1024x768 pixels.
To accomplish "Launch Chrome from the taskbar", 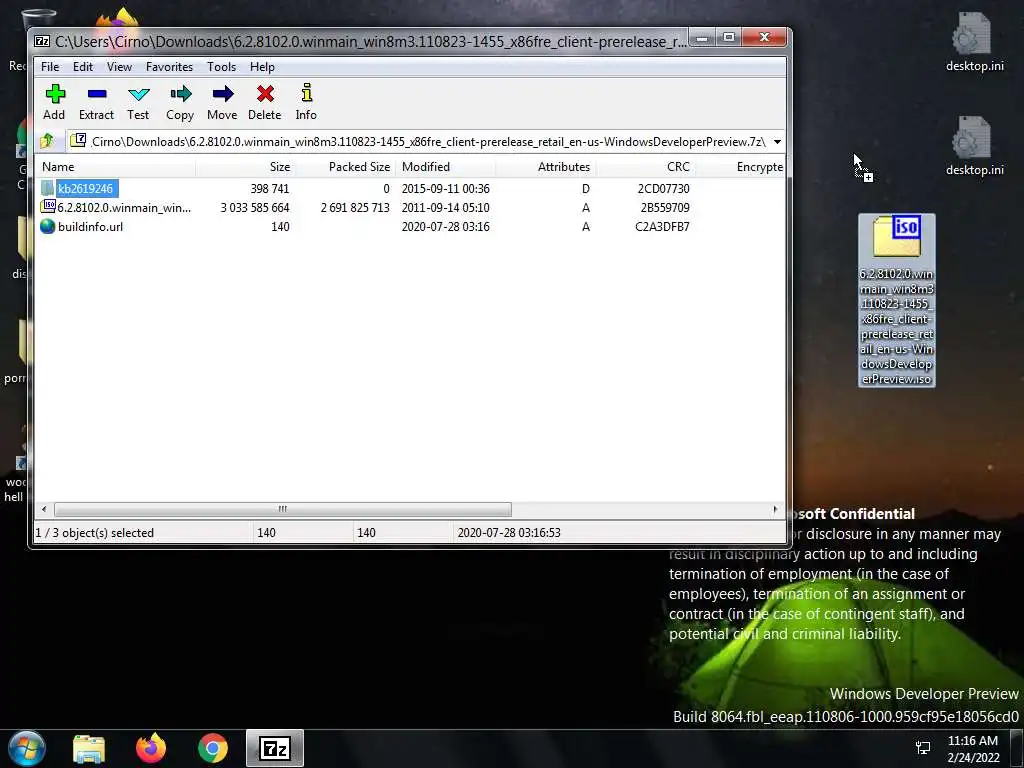I will tap(213, 748).
